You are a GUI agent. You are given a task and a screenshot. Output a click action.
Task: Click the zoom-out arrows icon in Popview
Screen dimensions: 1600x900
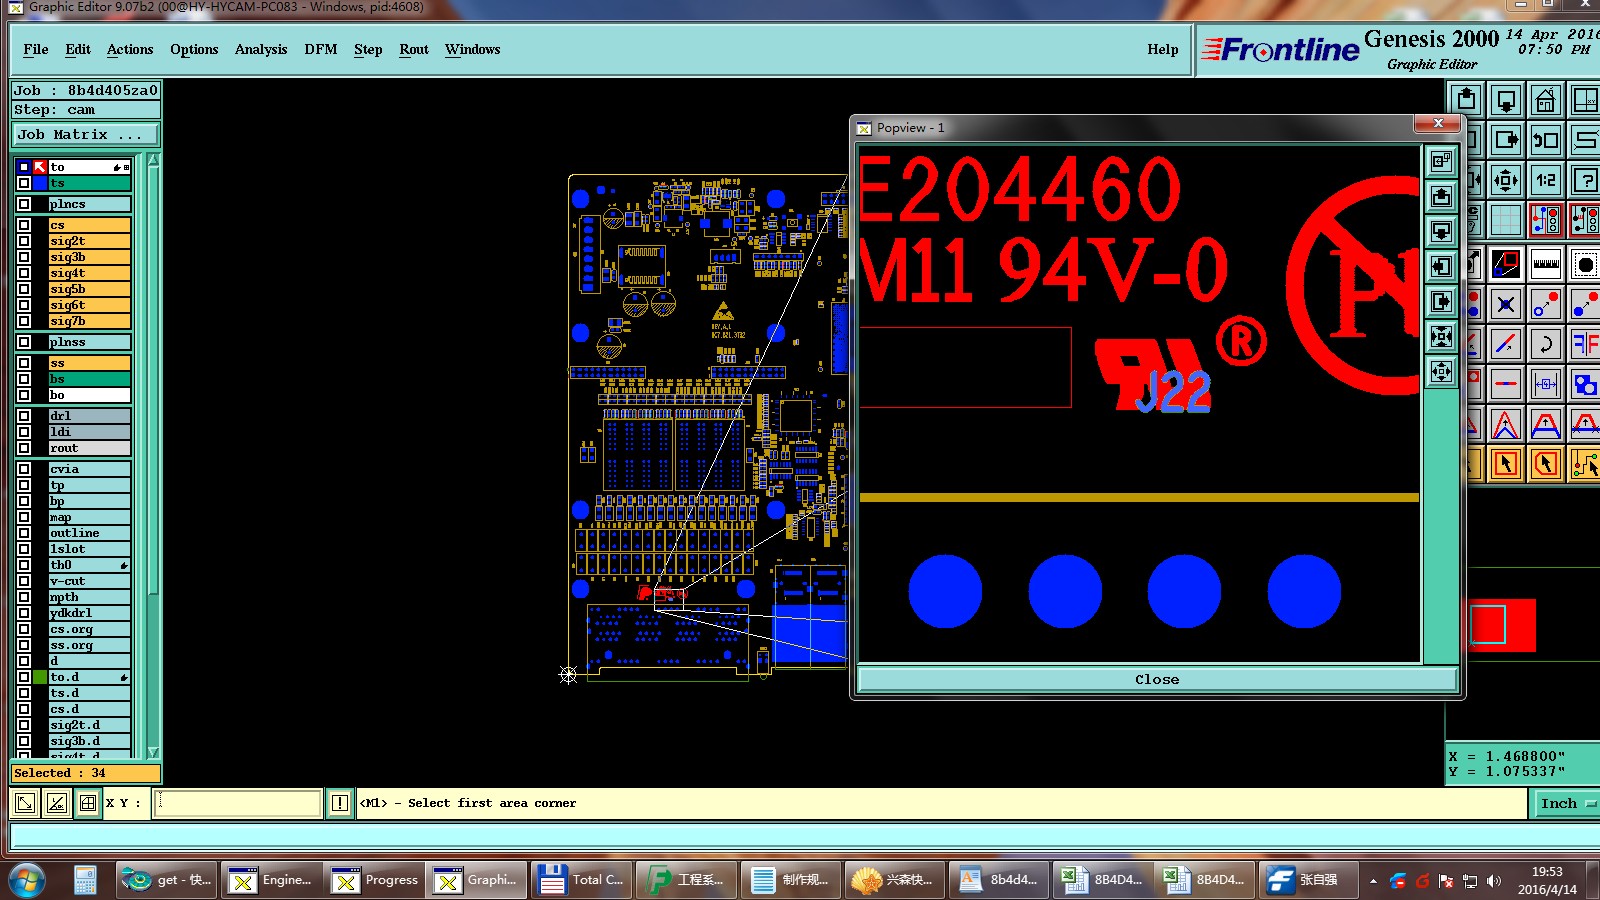tap(1441, 372)
